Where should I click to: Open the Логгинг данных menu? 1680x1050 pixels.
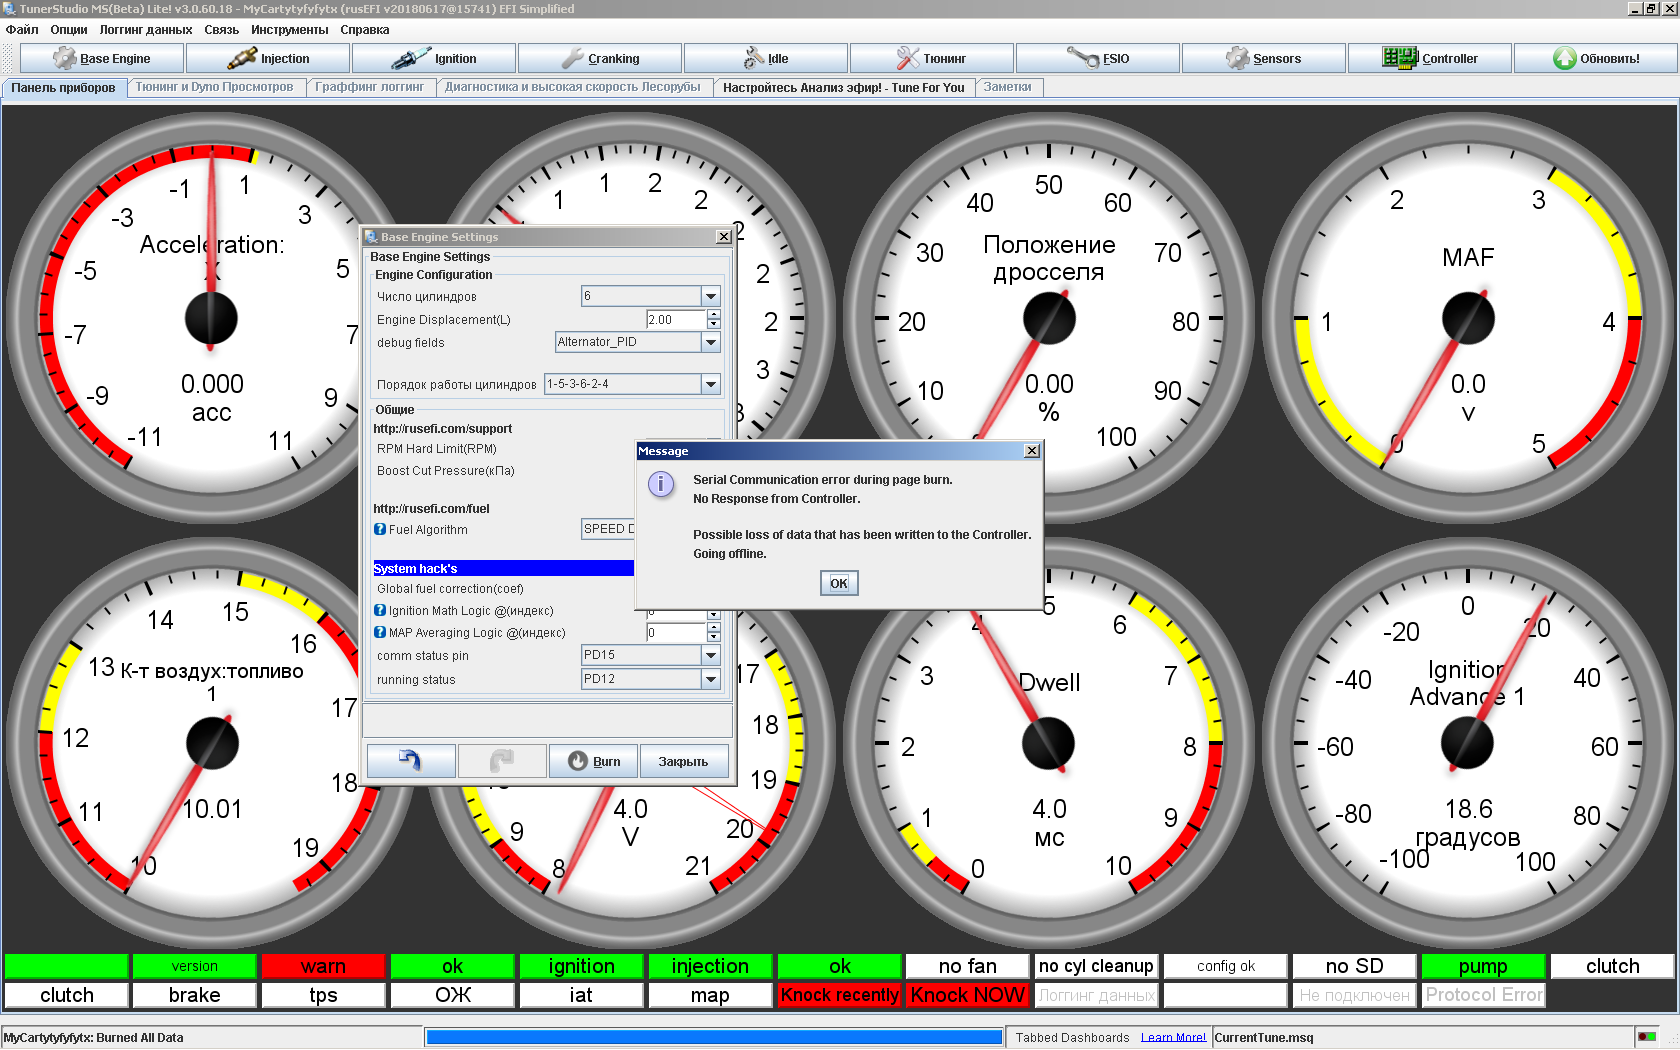click(146, 30)
